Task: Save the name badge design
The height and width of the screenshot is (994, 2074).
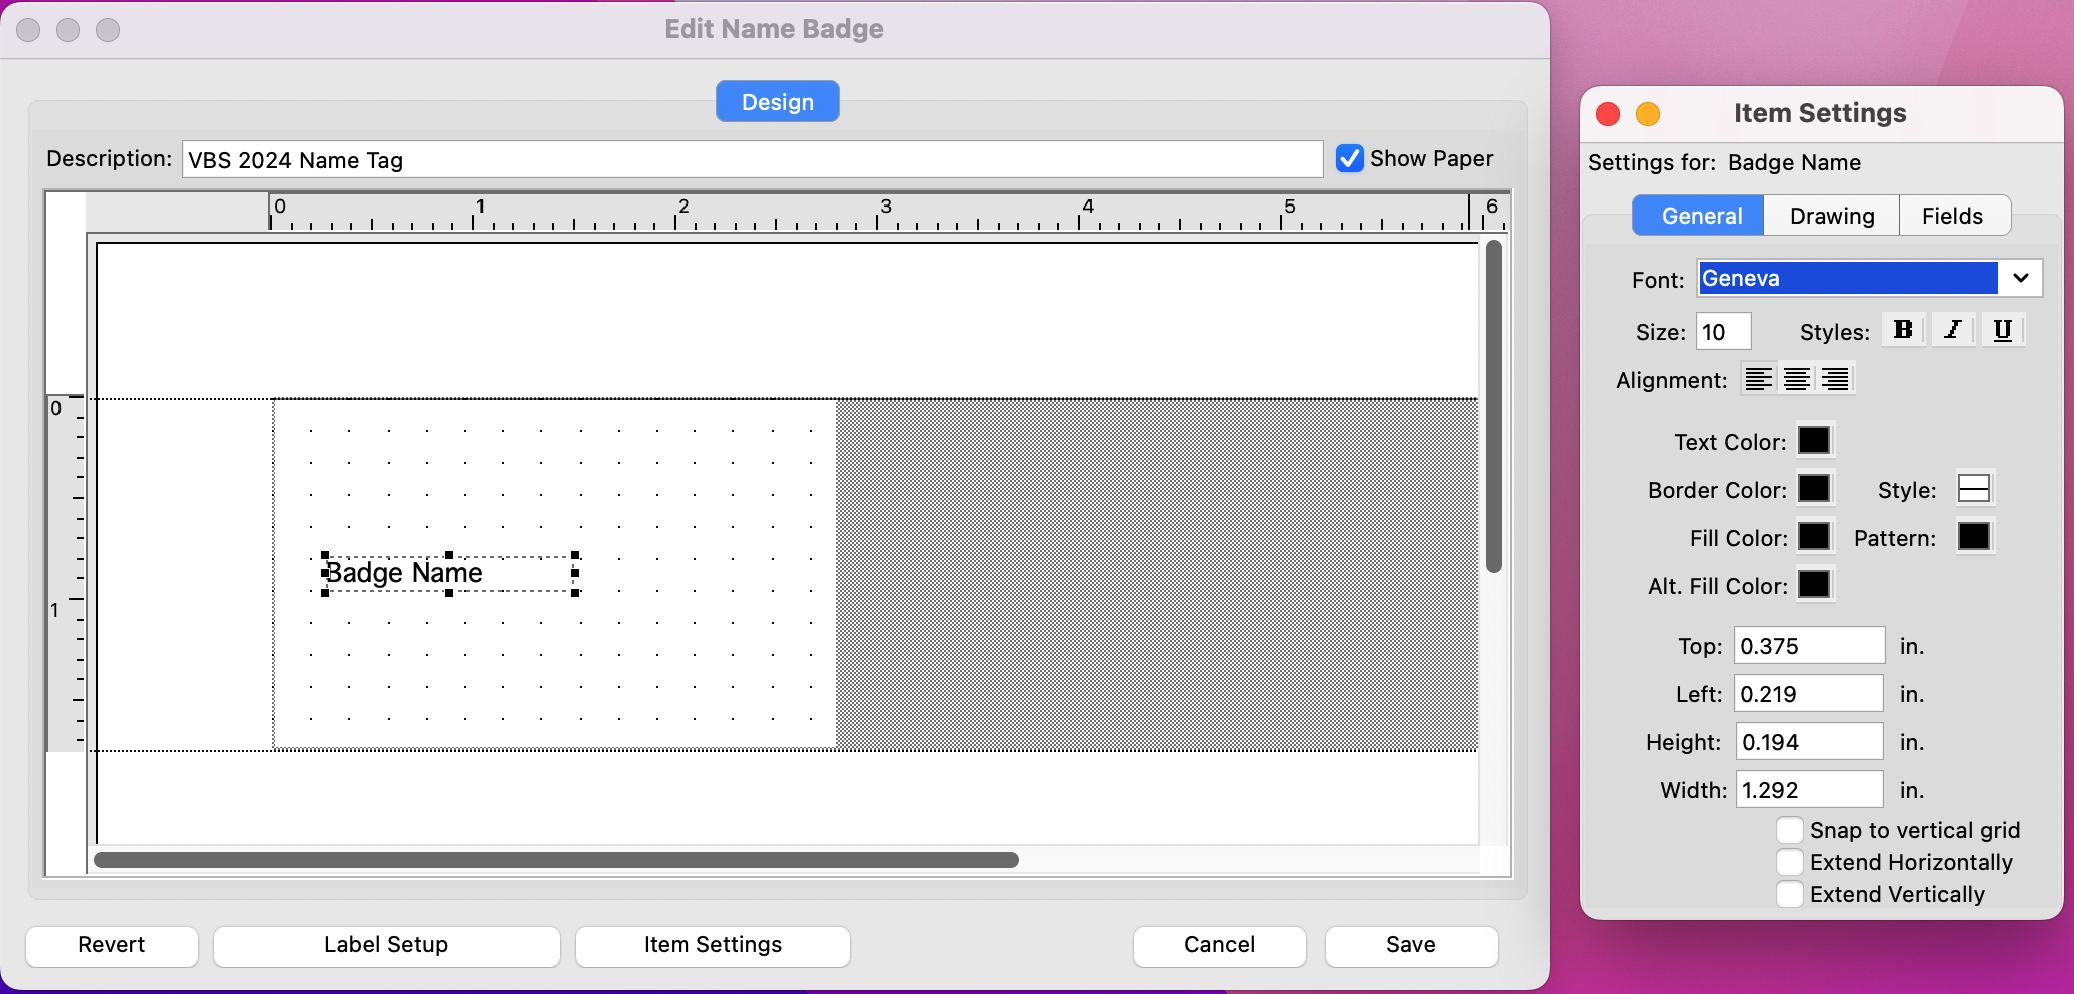Action: coord(1410,945)
